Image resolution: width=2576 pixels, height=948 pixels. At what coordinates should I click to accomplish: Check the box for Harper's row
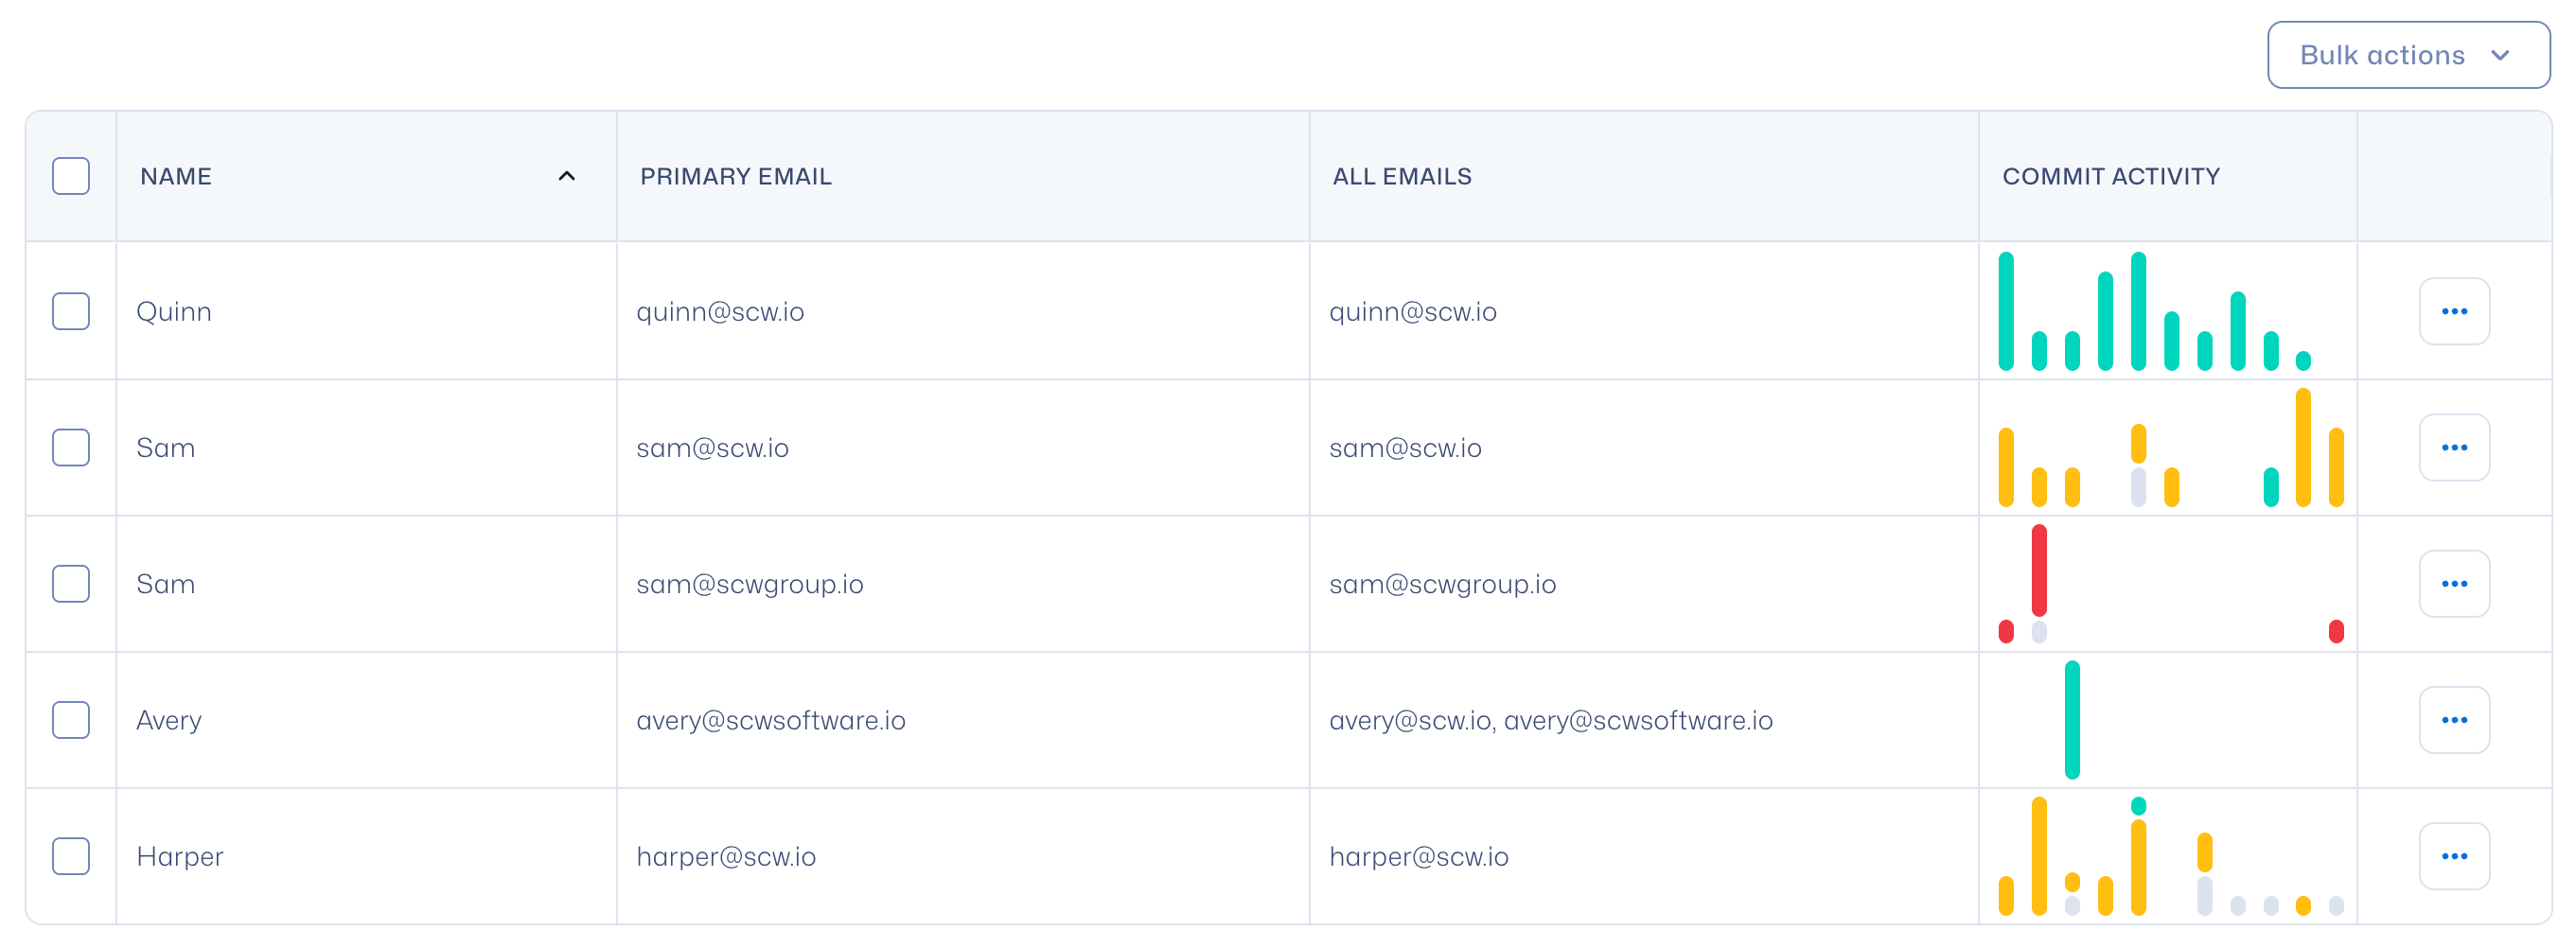coord(71,855)
